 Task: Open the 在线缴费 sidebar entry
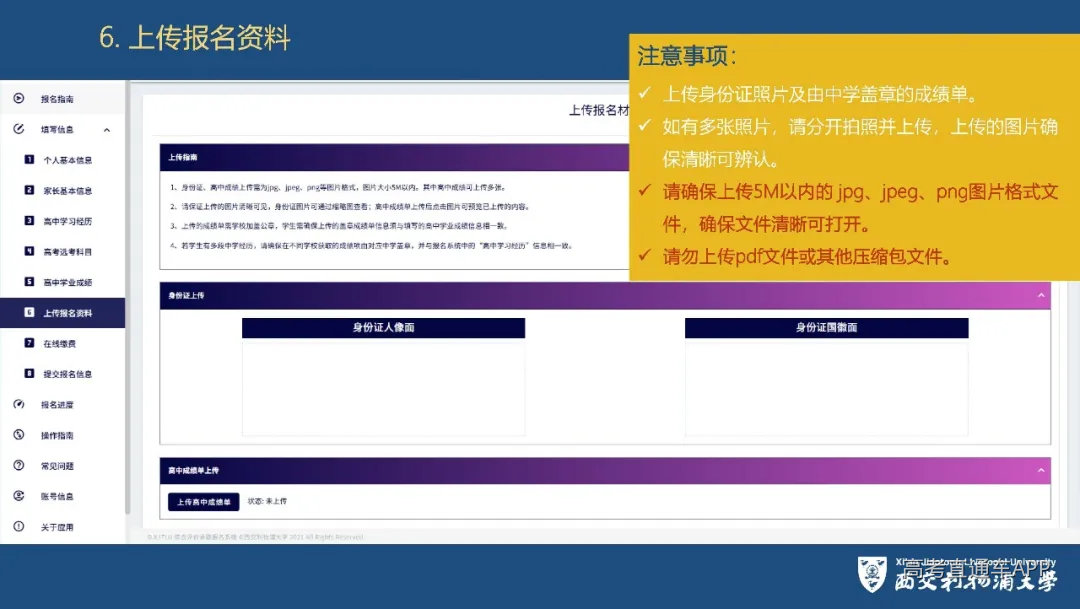[x=60, y=343]
